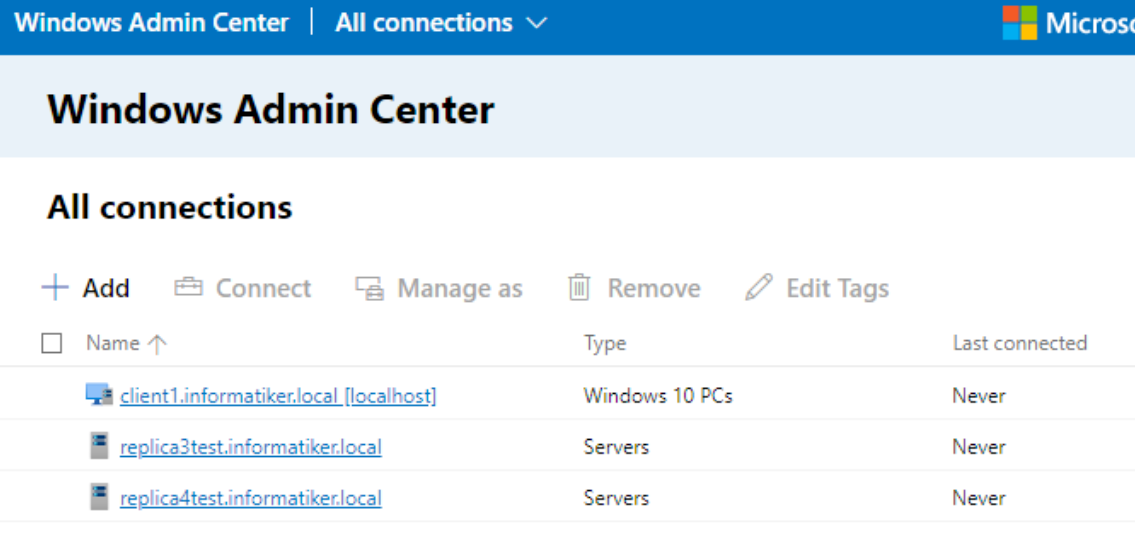
Task: Click the trash can Remove icon
Action: click(x=579, y=288)
